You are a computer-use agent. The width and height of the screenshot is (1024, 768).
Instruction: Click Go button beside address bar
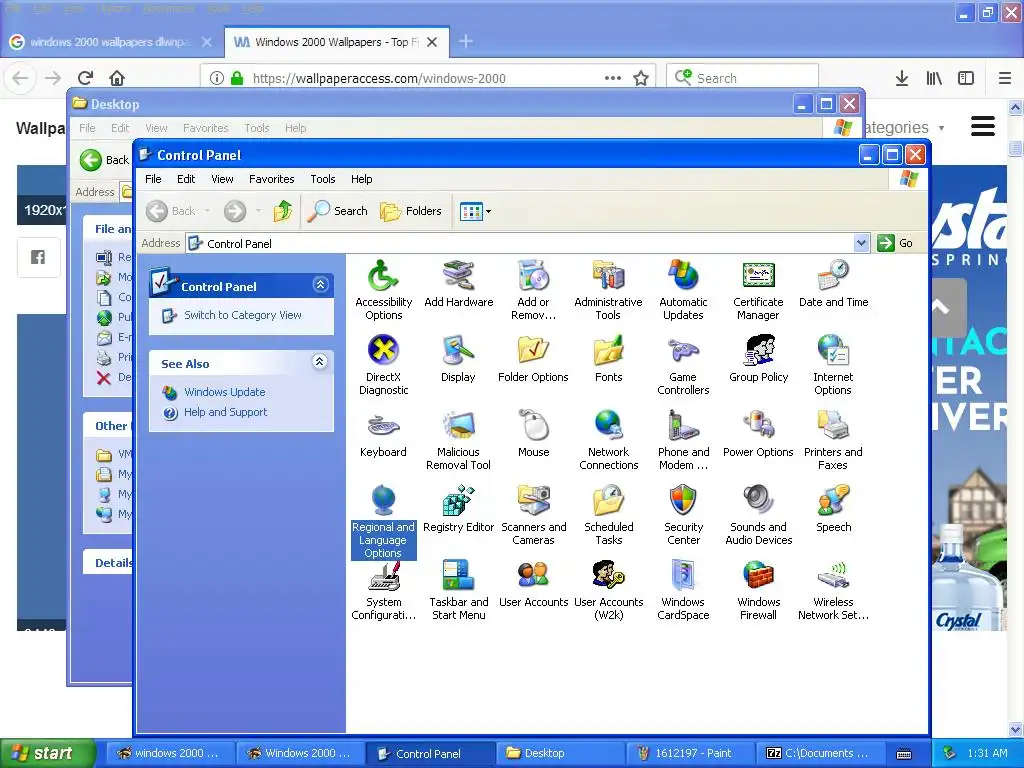click(895, 243)
